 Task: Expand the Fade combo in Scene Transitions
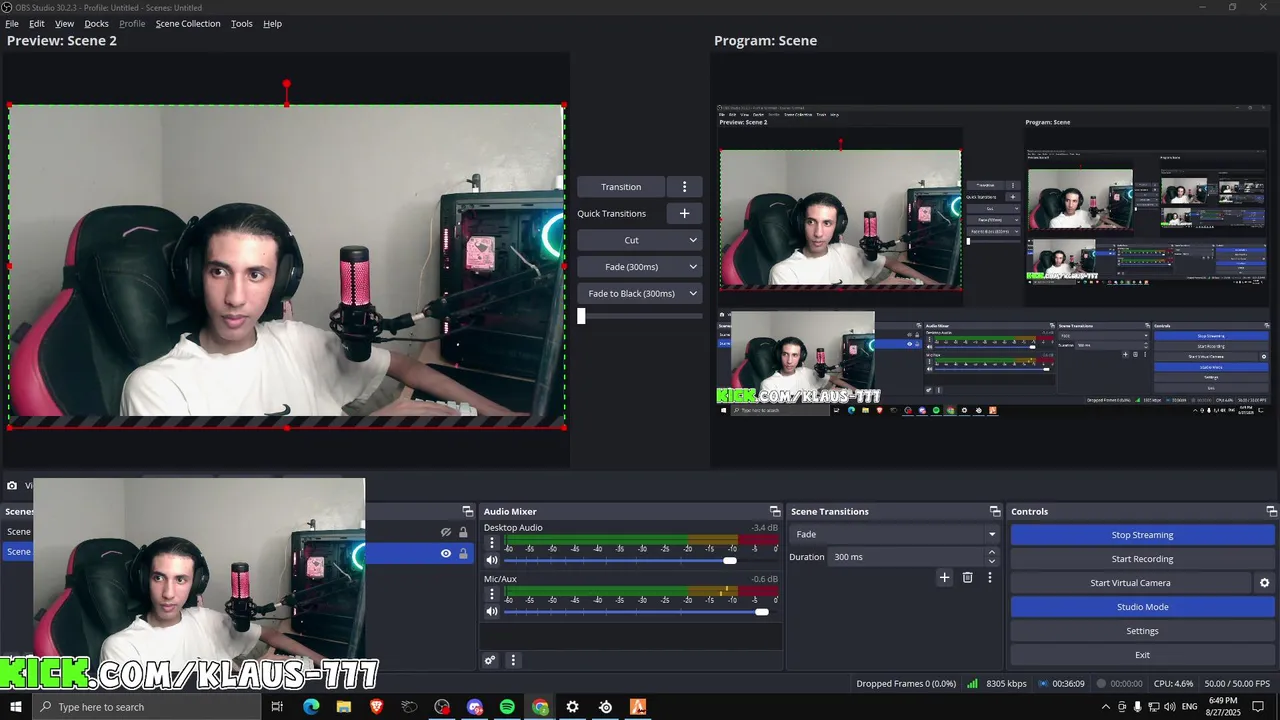[x=895, y=534]
